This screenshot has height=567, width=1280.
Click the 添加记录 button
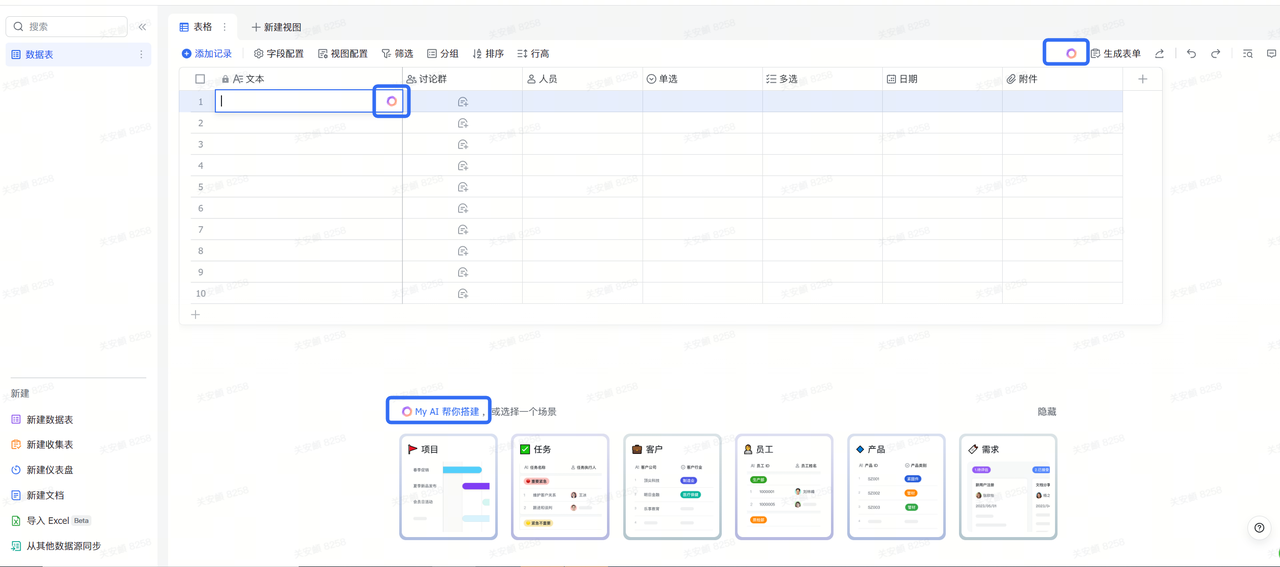pos(206,54)
